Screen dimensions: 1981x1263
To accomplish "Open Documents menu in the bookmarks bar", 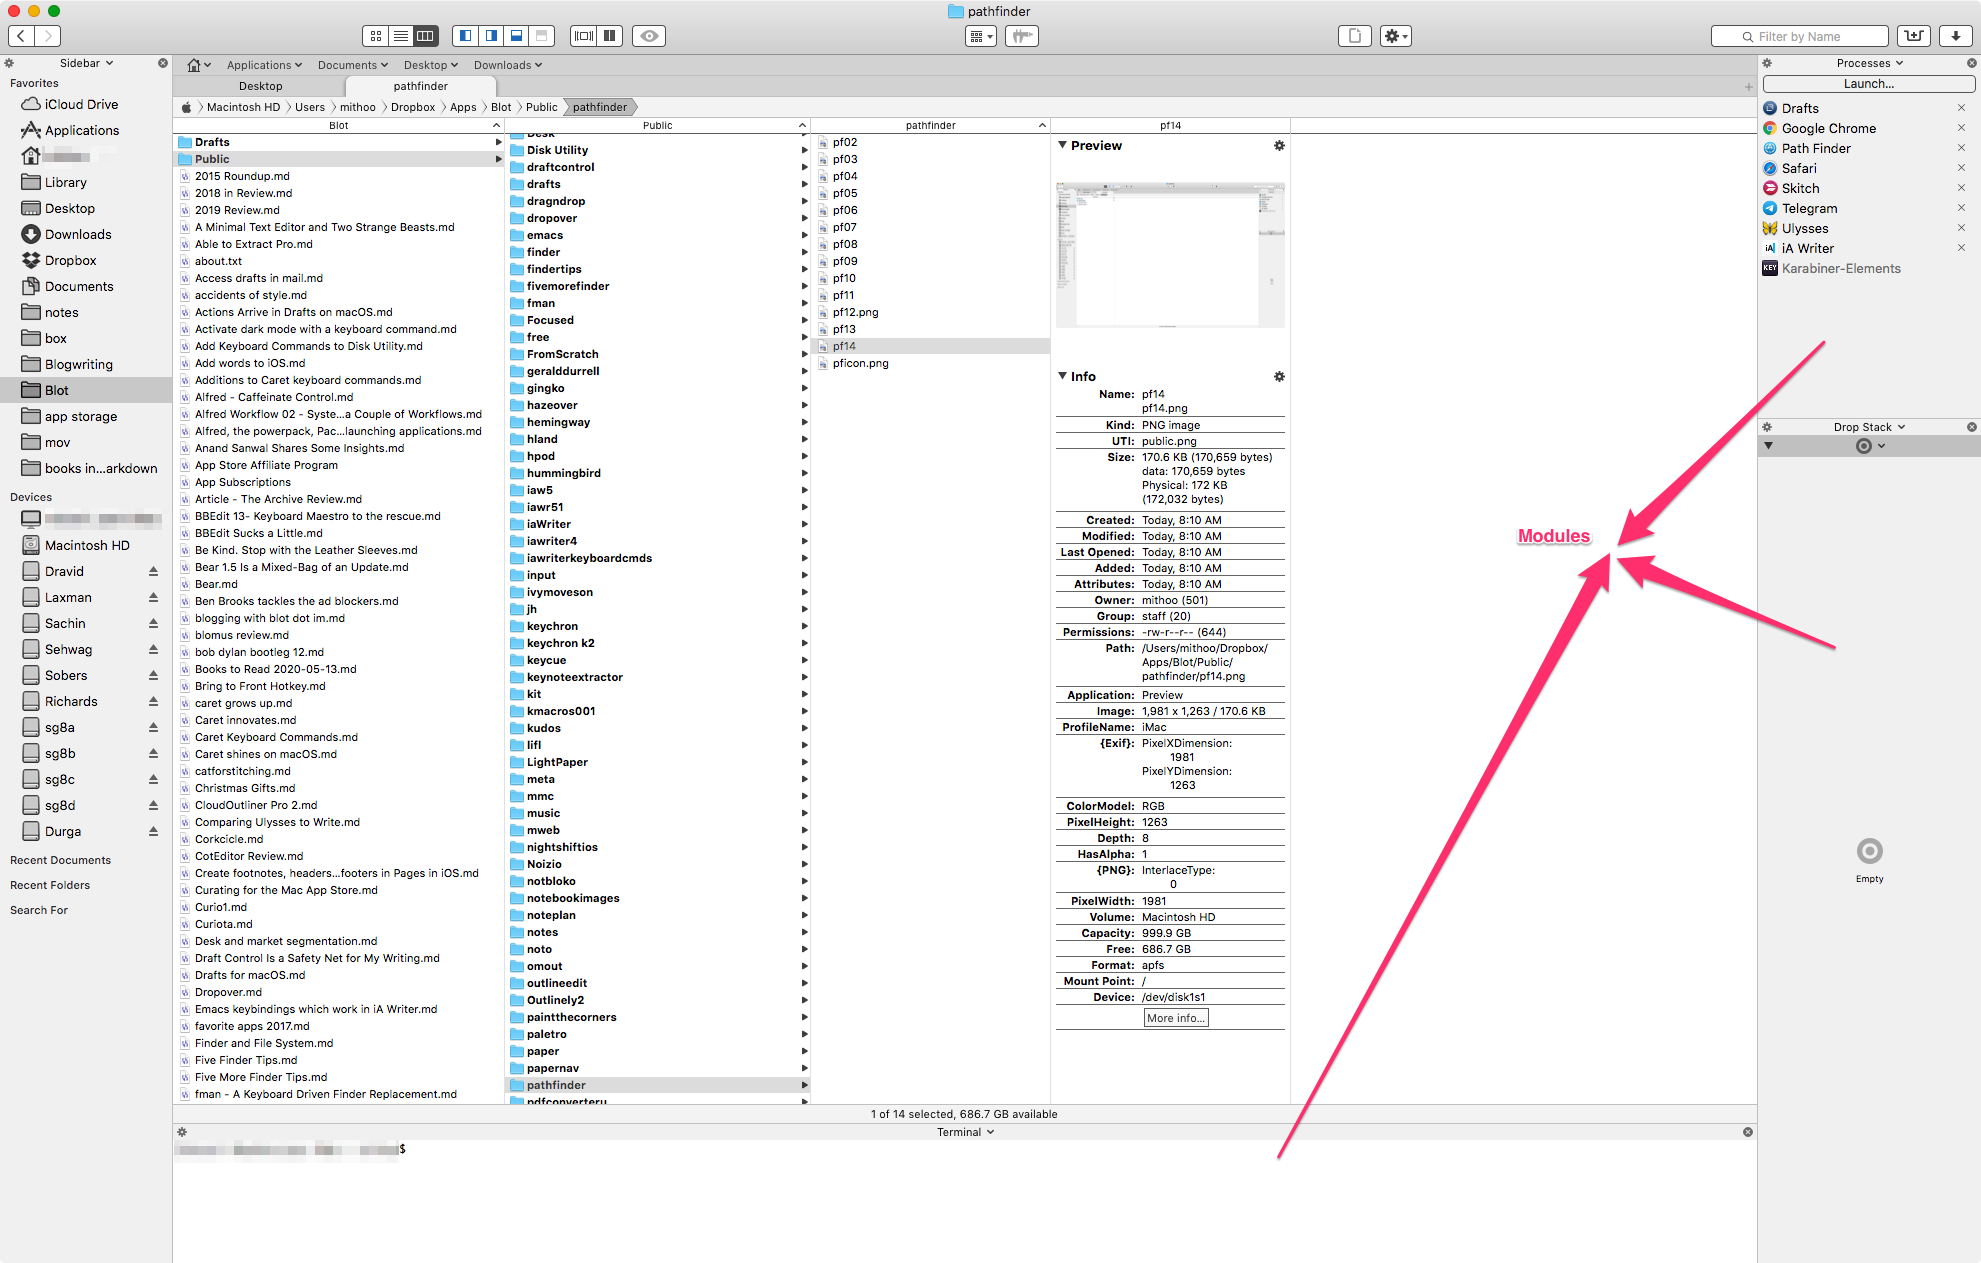I will pos(352,65).
